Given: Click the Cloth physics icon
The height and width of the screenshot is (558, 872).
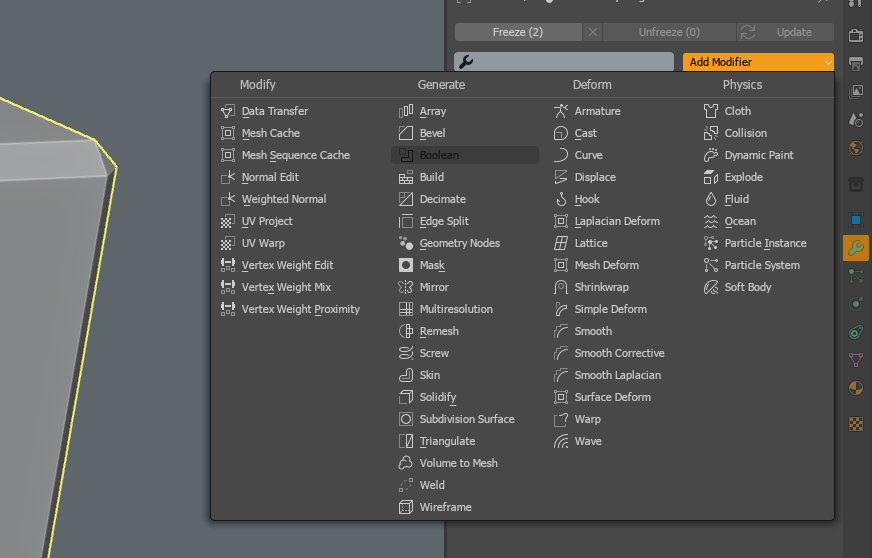Looking at the screenshot, I should pos(711,111).
